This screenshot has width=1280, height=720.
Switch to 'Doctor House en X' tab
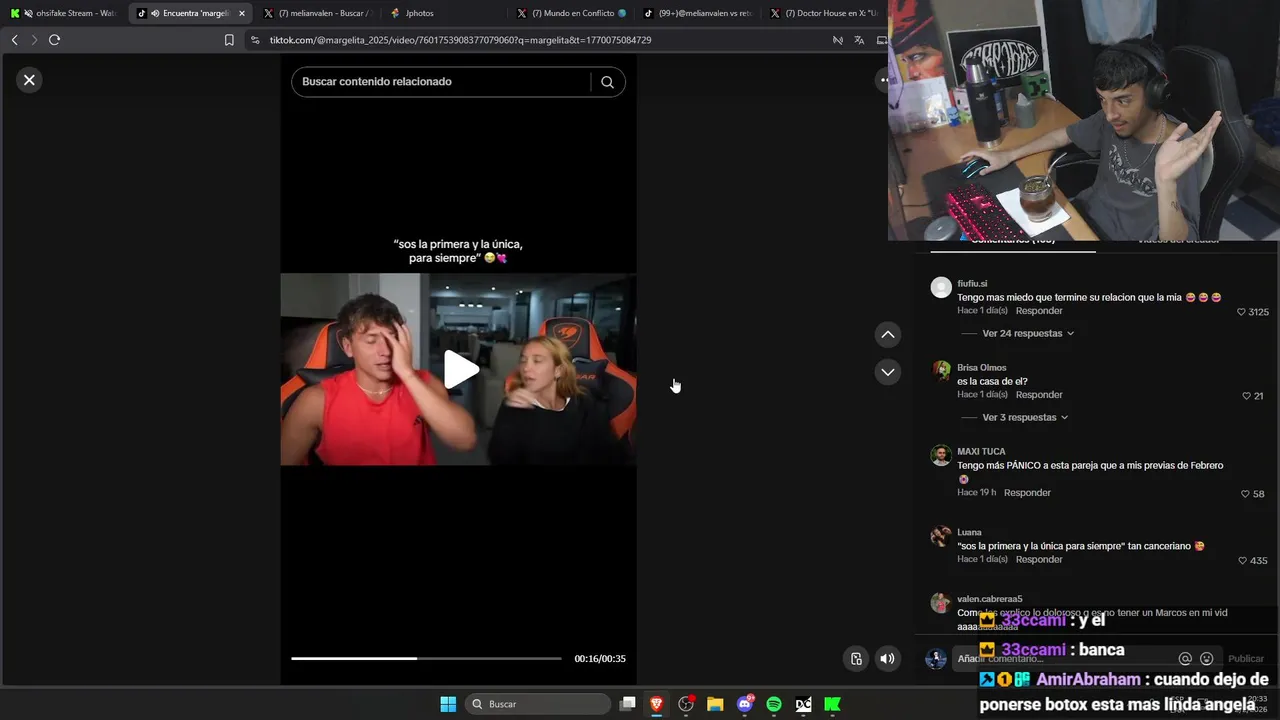[x=822, y=13]
